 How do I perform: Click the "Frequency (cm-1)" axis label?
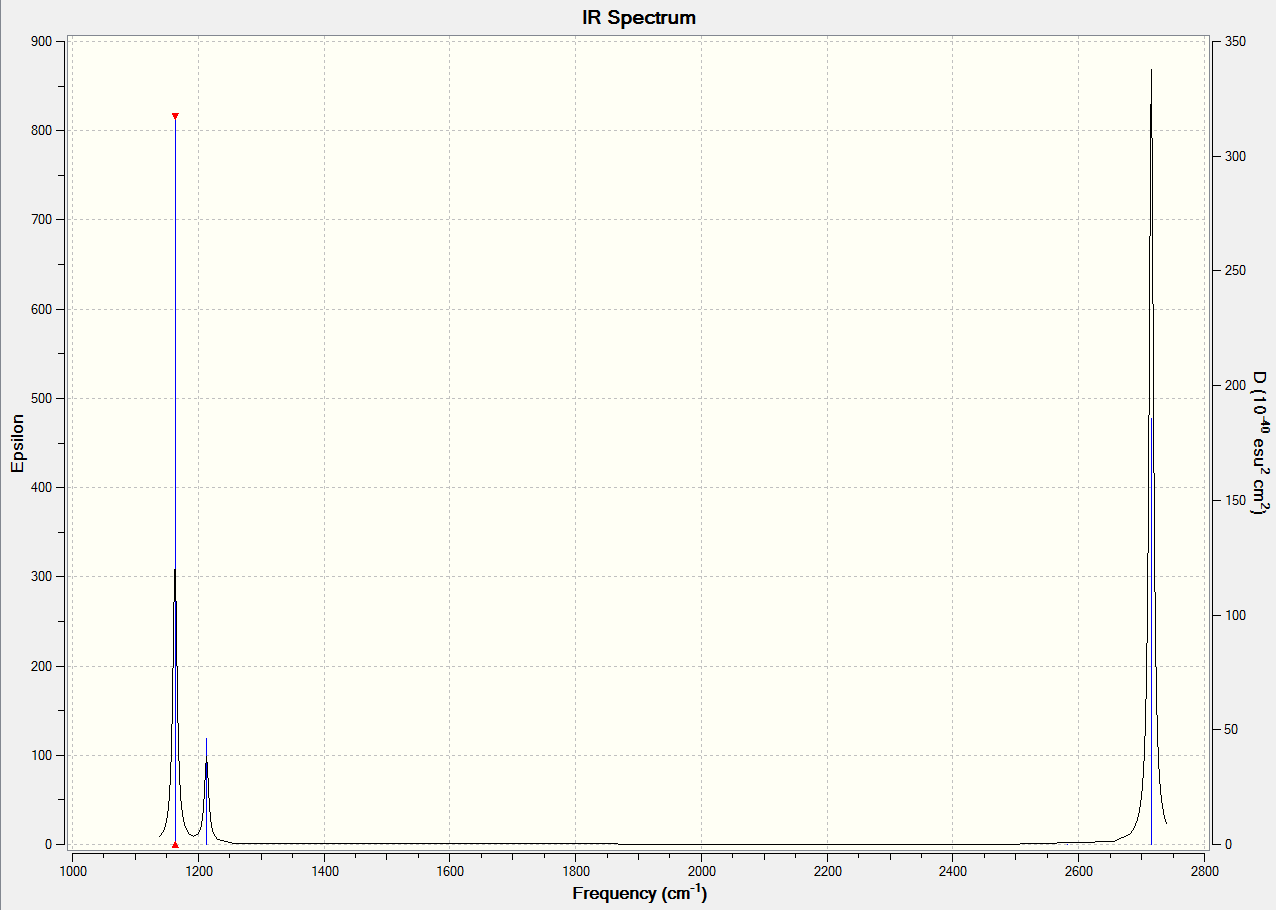639,893
